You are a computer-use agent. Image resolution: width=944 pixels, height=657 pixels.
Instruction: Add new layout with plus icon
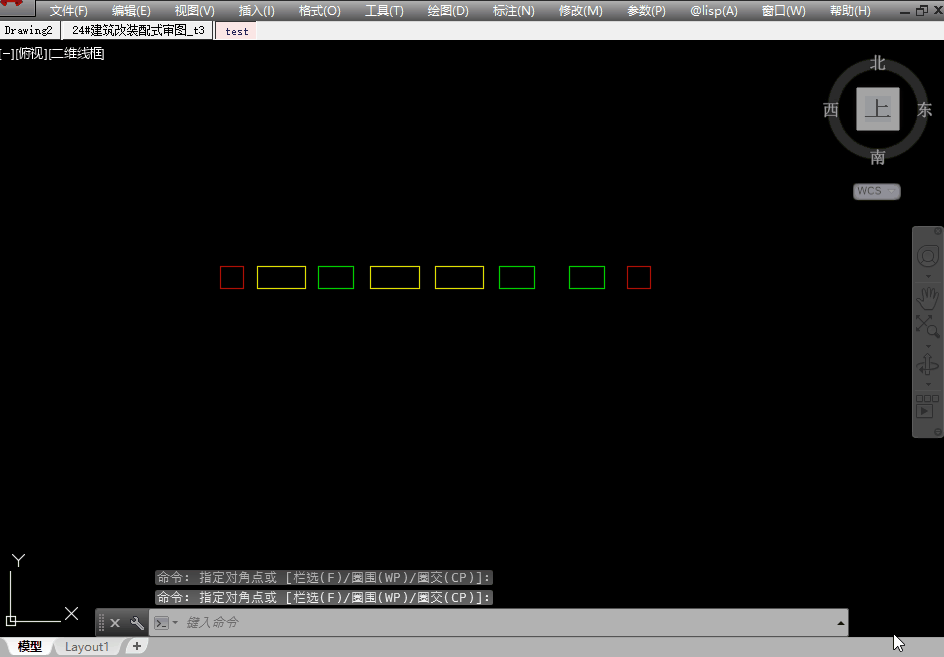click(137, 647)
